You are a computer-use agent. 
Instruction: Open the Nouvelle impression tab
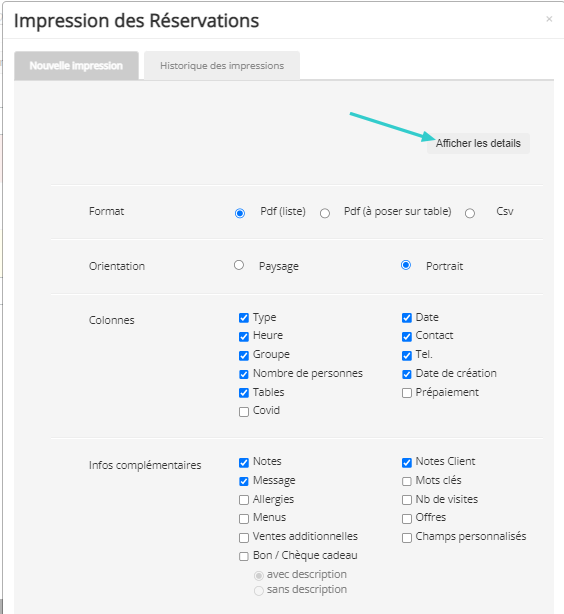coord(76,66)
